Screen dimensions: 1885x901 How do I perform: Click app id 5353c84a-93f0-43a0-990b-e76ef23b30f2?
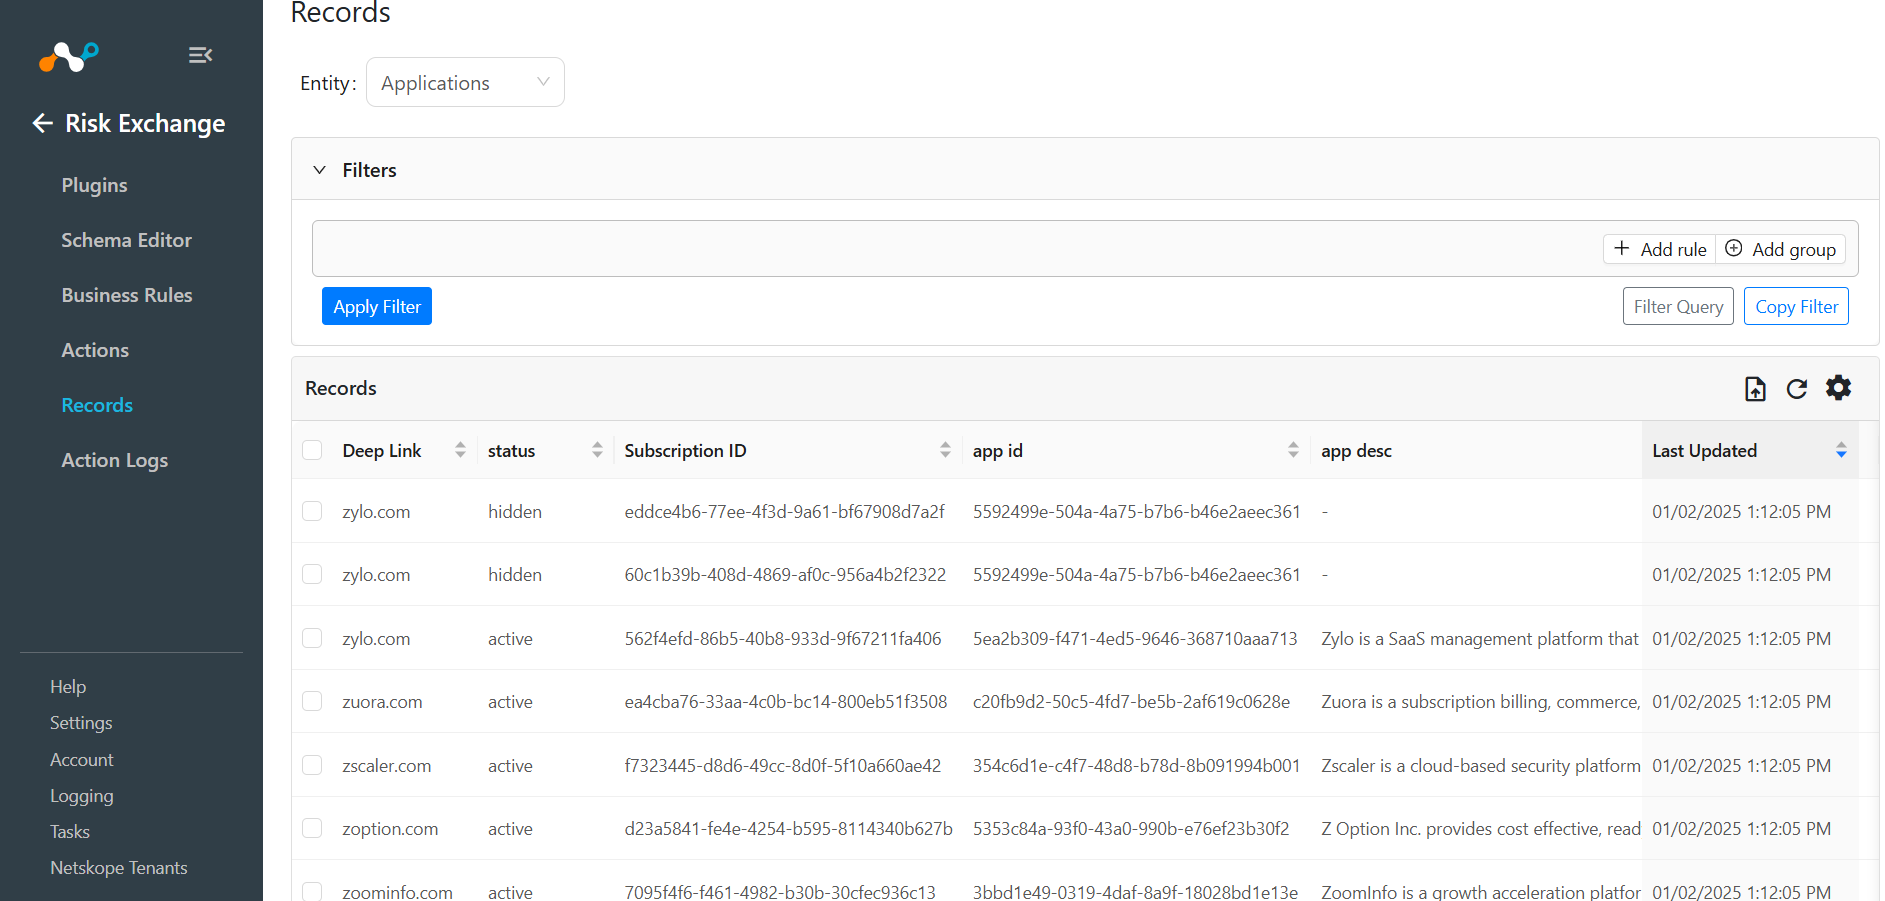pos(1131,829)
